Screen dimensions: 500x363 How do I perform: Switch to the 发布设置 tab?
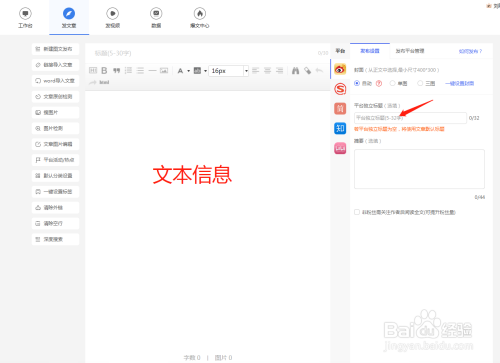click(370, 51)
